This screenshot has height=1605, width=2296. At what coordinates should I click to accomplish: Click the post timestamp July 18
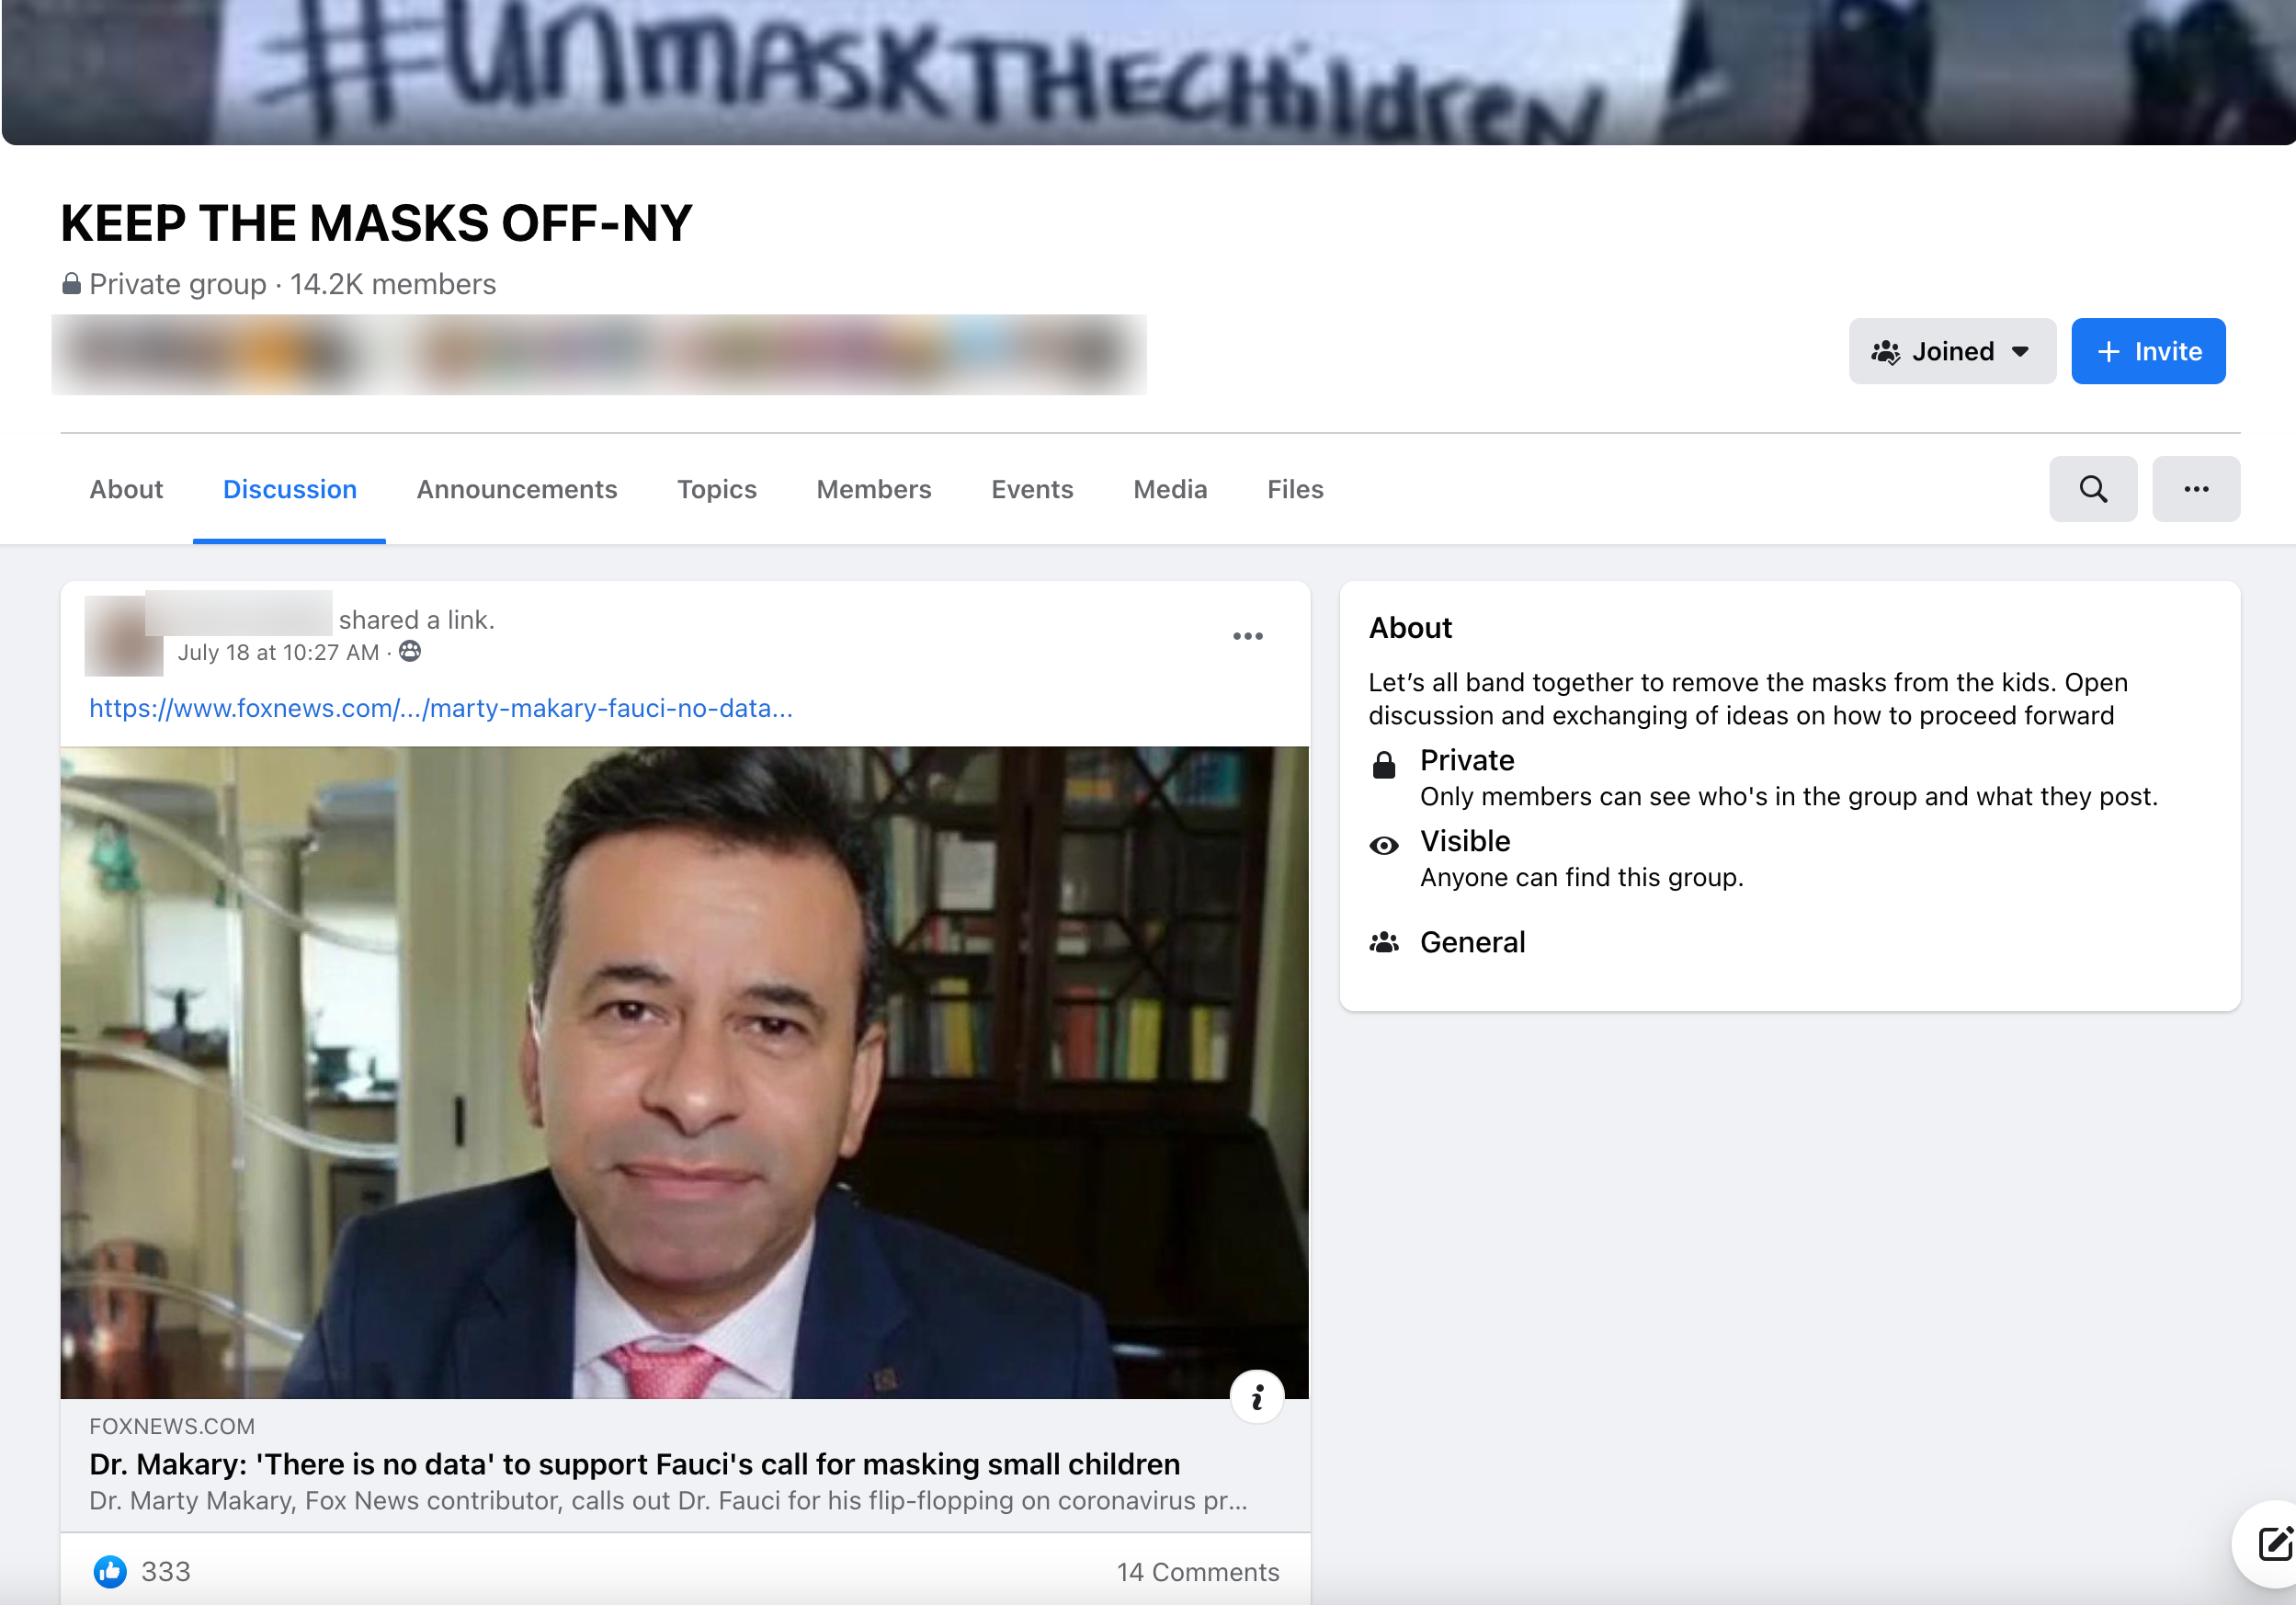[278, 653]
